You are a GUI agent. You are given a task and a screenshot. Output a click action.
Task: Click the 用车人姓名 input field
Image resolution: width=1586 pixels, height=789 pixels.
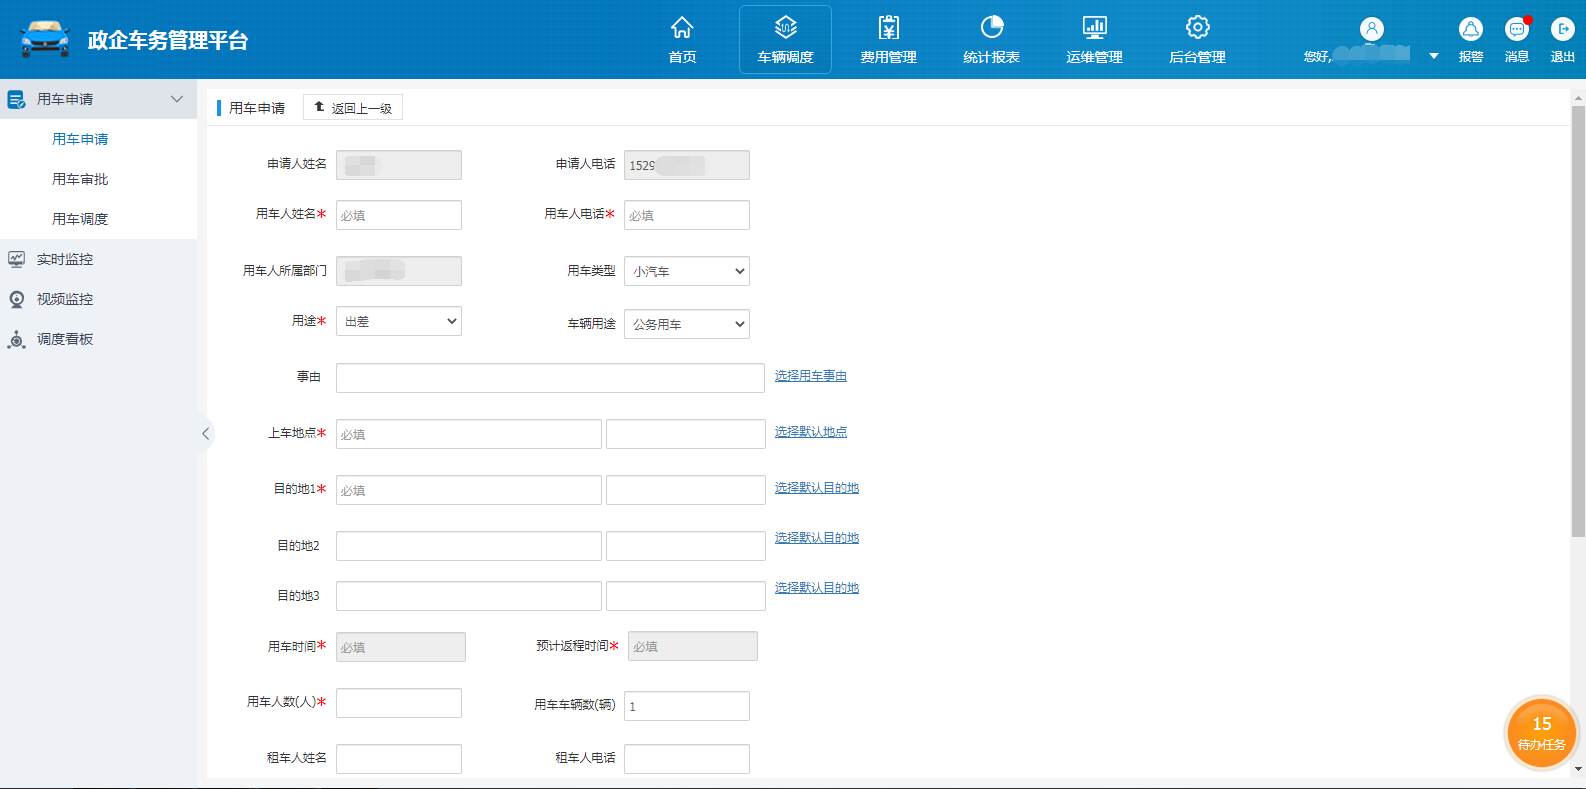point(398,215)
